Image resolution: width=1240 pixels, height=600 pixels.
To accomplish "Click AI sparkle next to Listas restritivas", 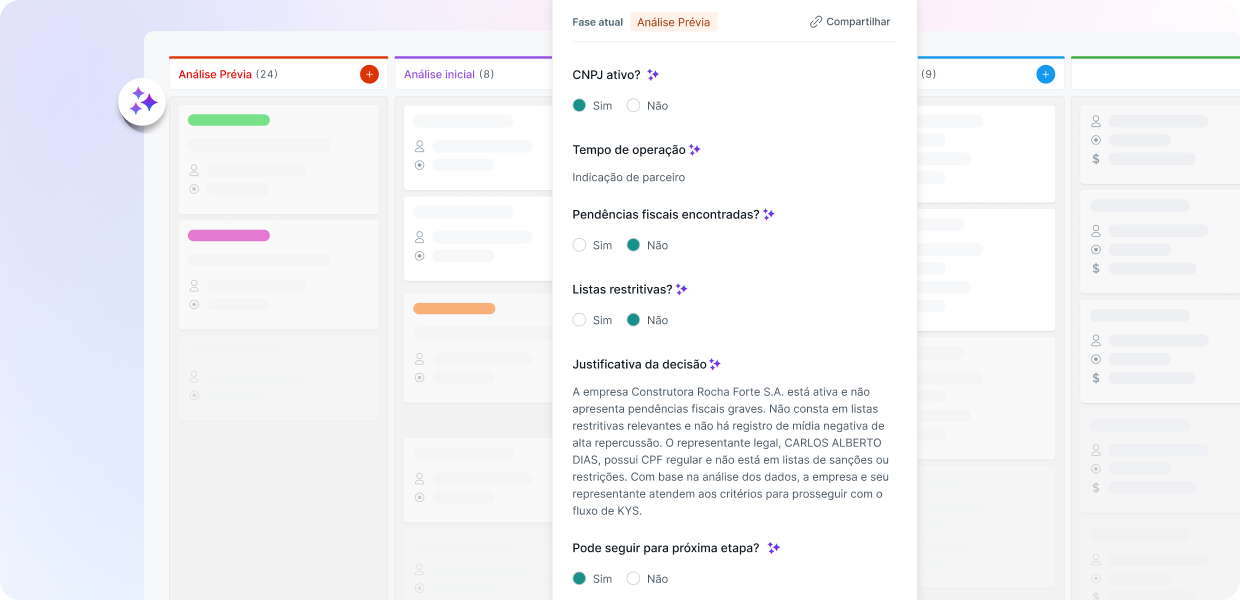I will pyautogui.click(x=682, y=290).
